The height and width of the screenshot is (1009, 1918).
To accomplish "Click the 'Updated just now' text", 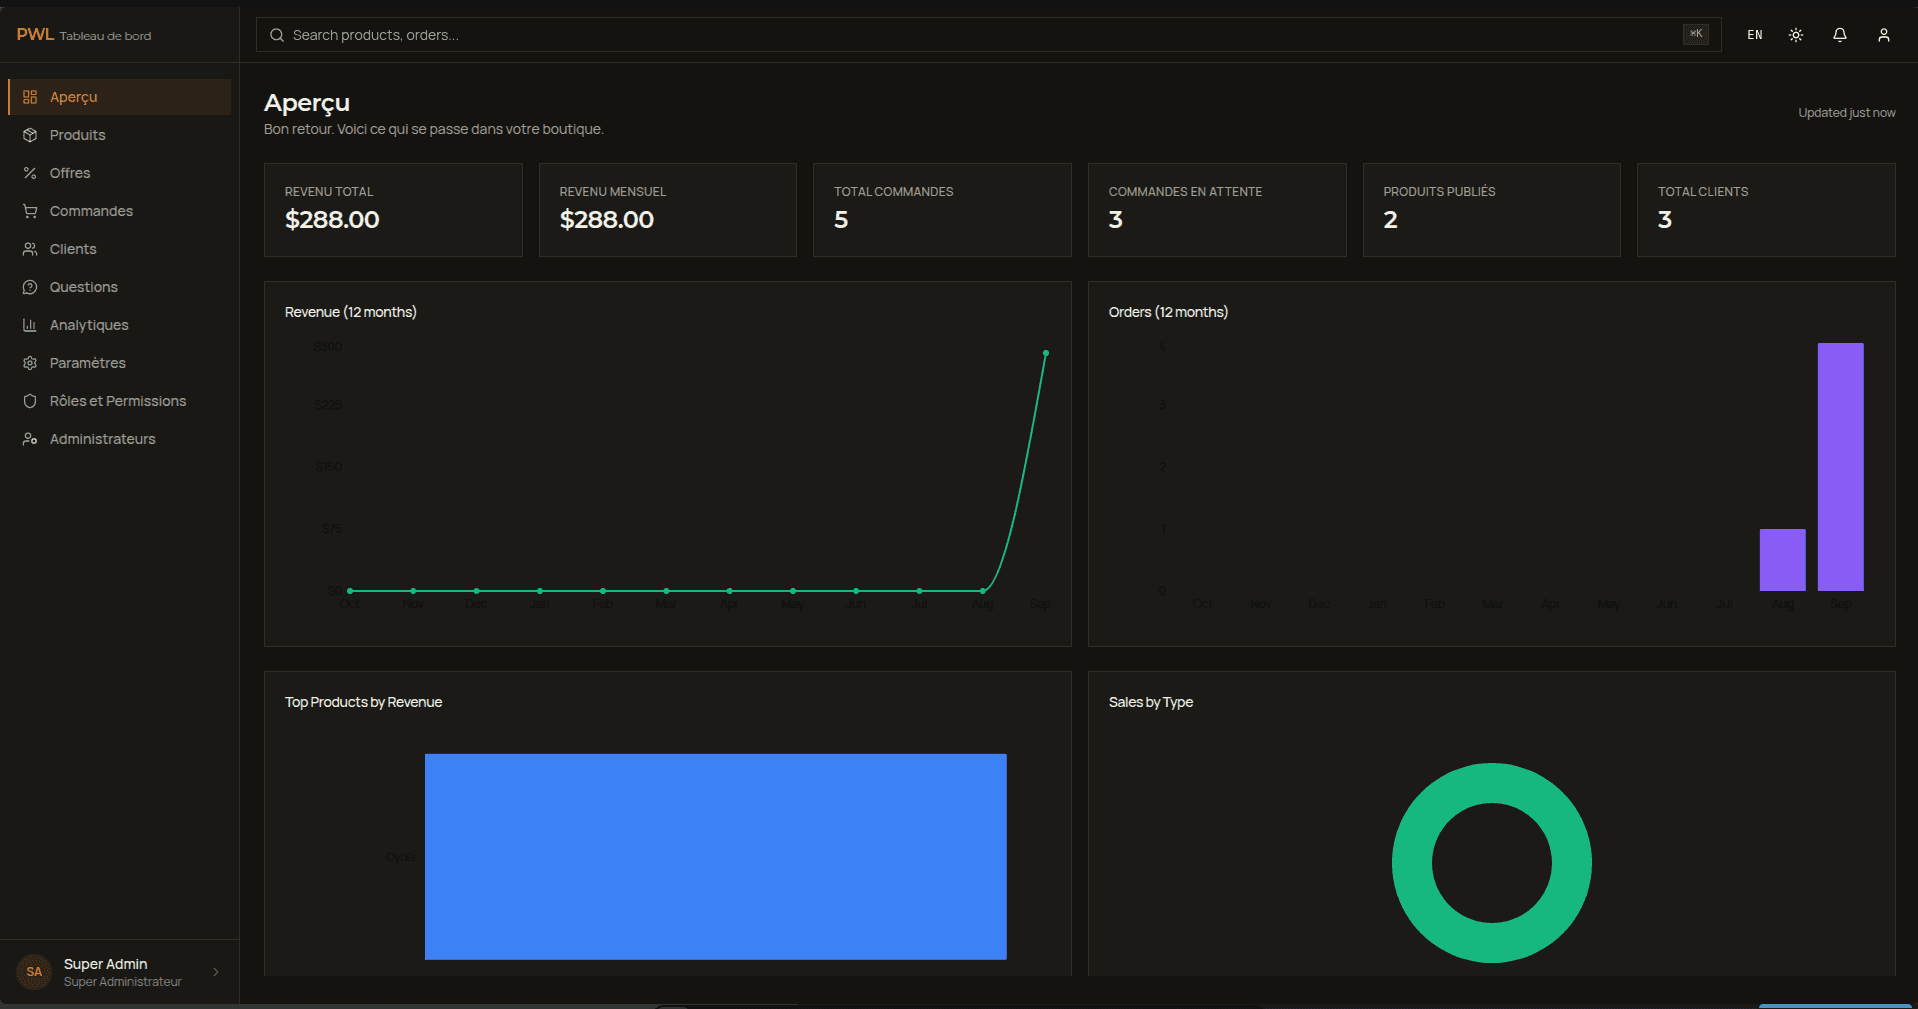I will [x=1847, y=113].
